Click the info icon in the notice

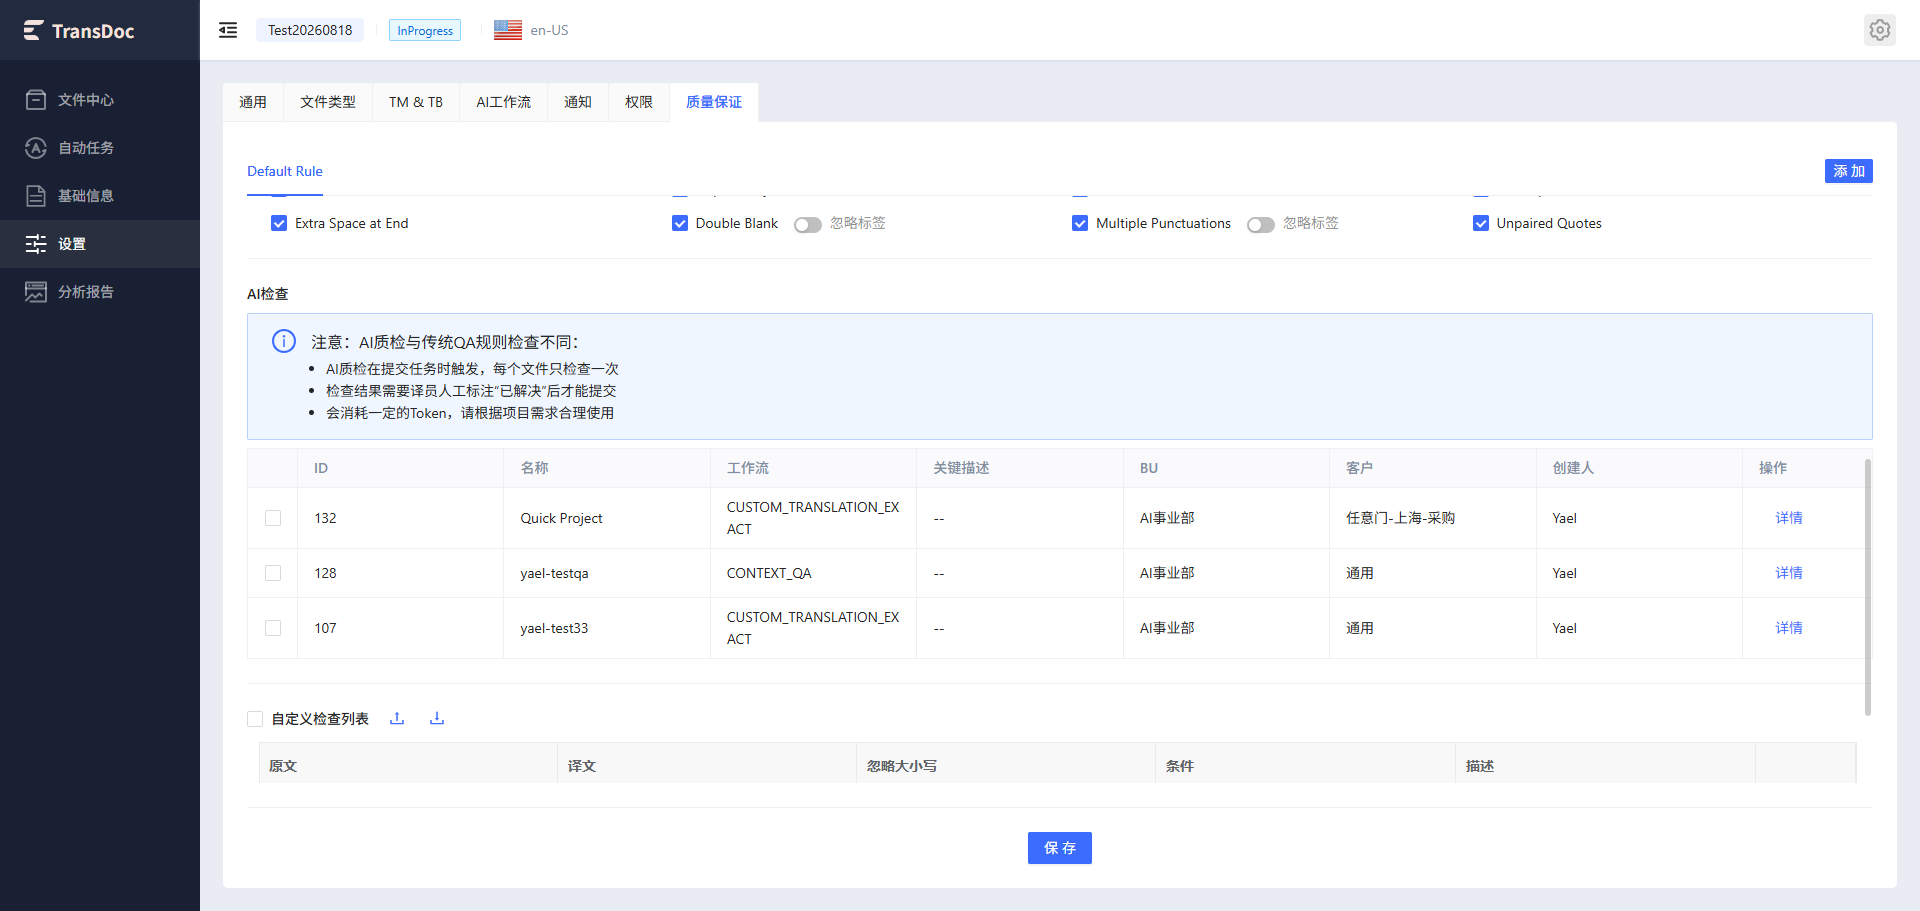(x=284, y=341)
